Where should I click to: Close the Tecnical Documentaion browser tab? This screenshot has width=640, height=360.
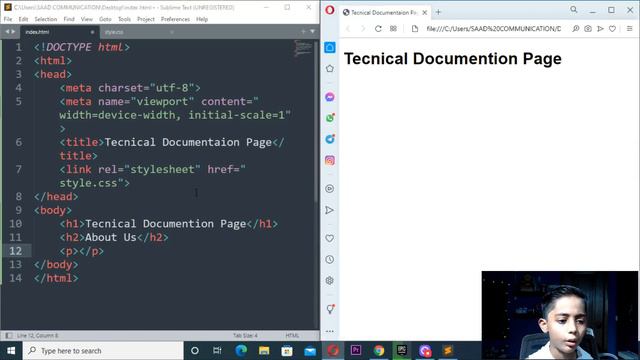click(424, 13)
